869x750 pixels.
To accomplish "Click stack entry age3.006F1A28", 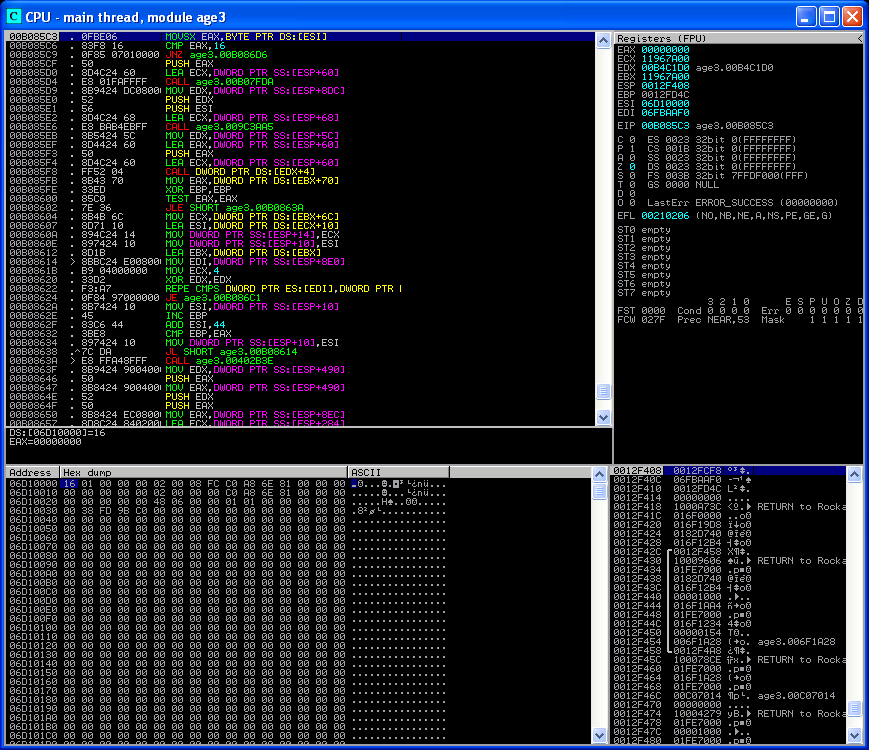I will point(796,641).
